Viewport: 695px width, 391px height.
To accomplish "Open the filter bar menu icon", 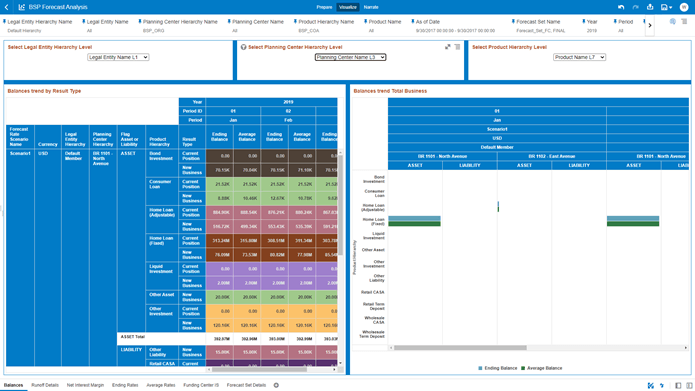I will [684, 21].
